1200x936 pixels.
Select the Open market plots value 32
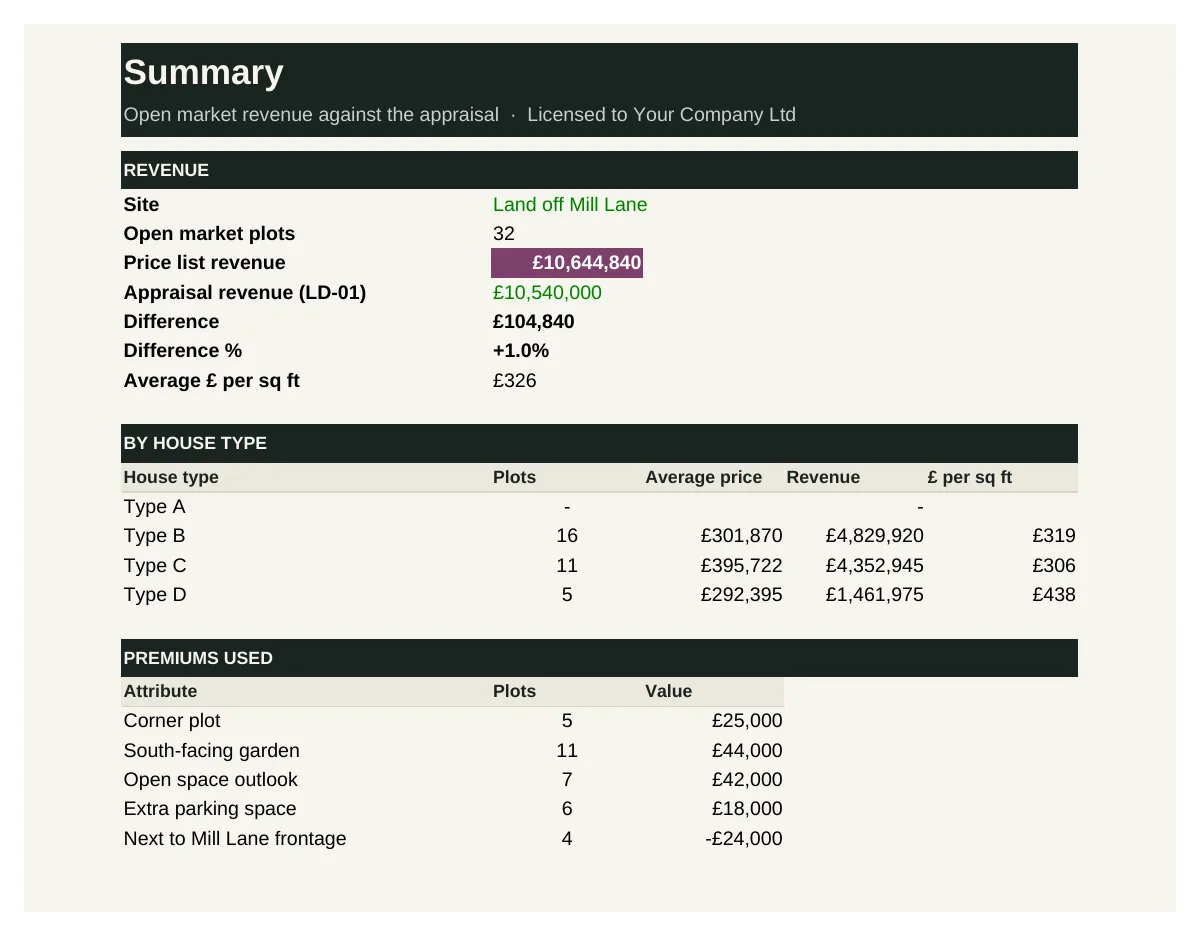click(504, 234)
